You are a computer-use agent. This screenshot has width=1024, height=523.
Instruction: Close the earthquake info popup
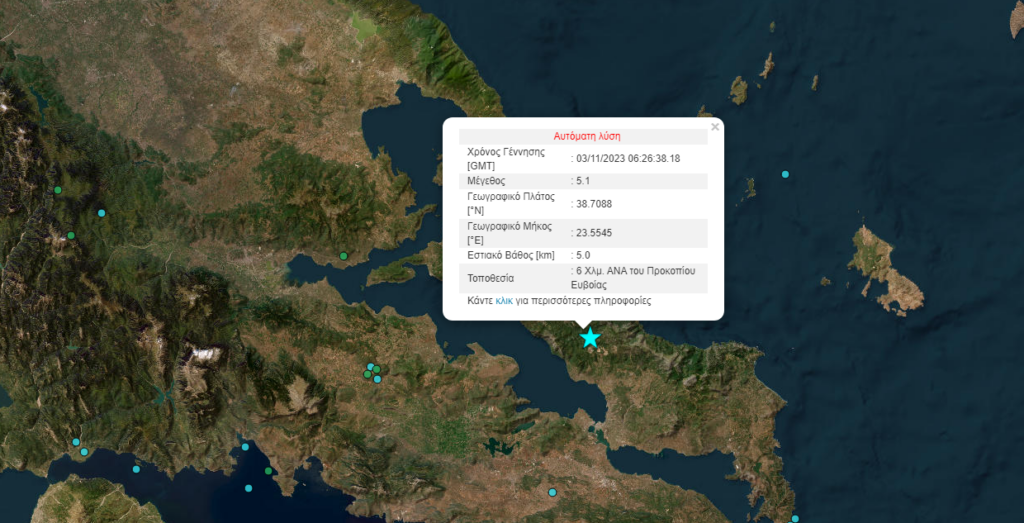(714, 127)
